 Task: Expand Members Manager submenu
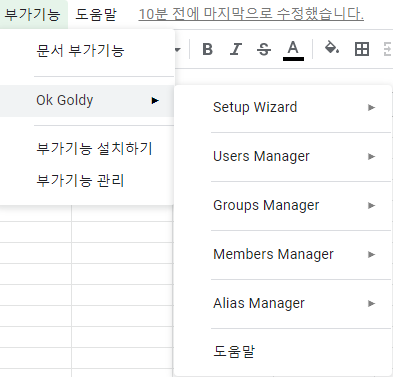283,254
